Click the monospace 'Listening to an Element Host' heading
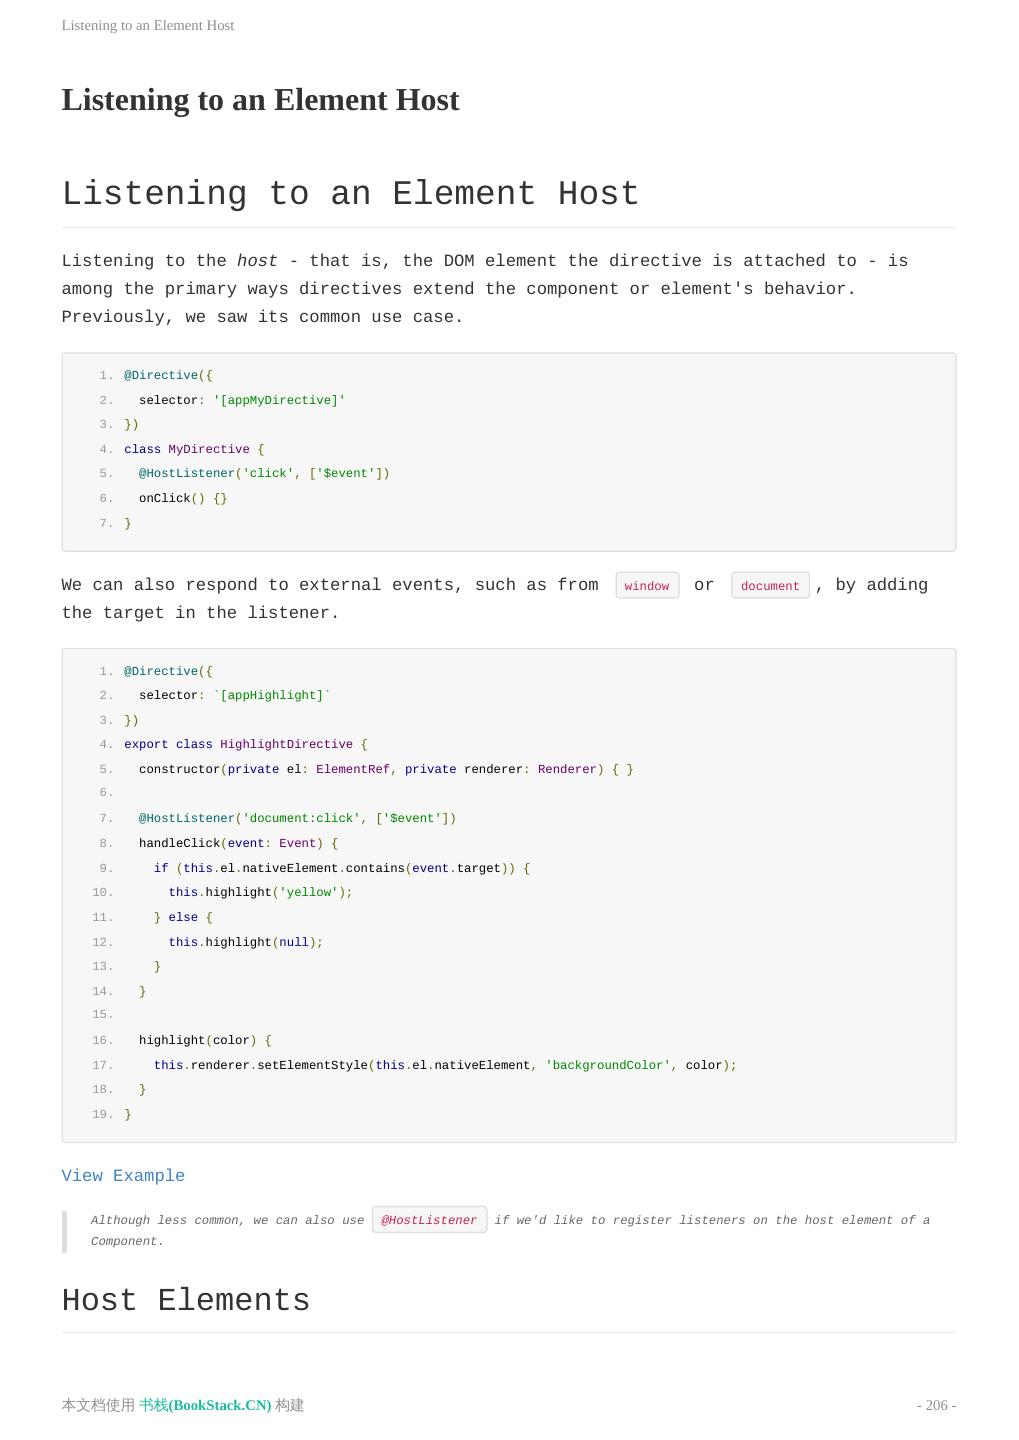 (350, 194)
